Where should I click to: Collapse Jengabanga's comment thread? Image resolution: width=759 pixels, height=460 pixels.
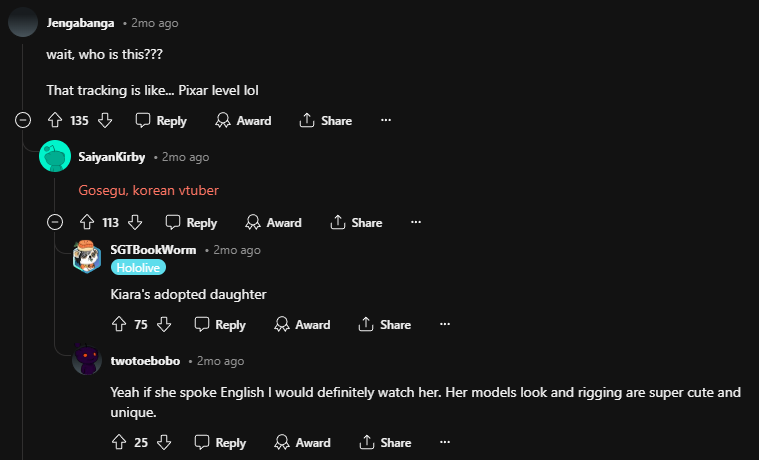pyautogui.click(x=23, y=121)
